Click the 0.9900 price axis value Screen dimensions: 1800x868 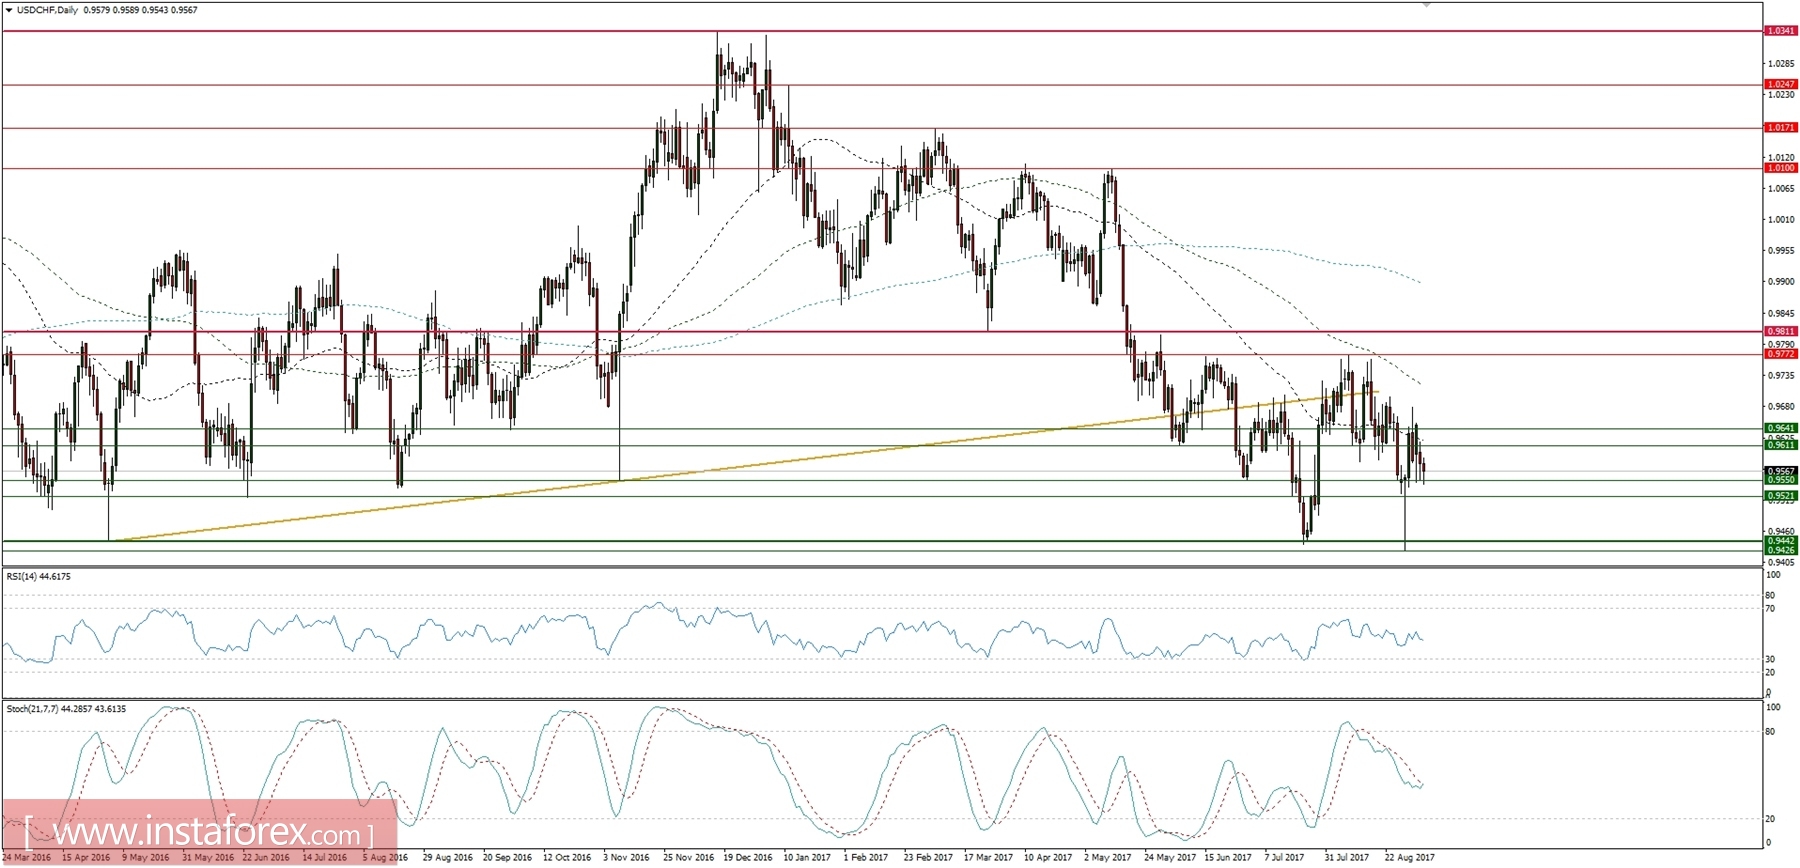point(1781,282)
